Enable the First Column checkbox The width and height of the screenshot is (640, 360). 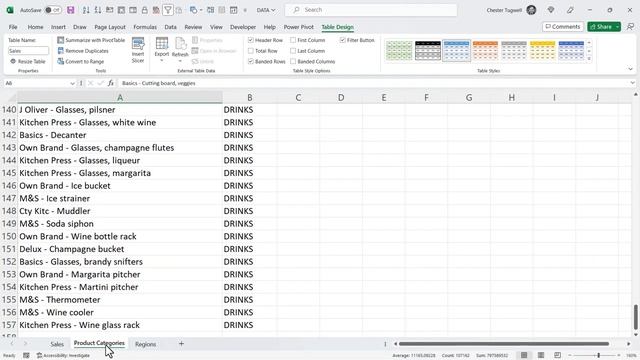coord(293,40)
